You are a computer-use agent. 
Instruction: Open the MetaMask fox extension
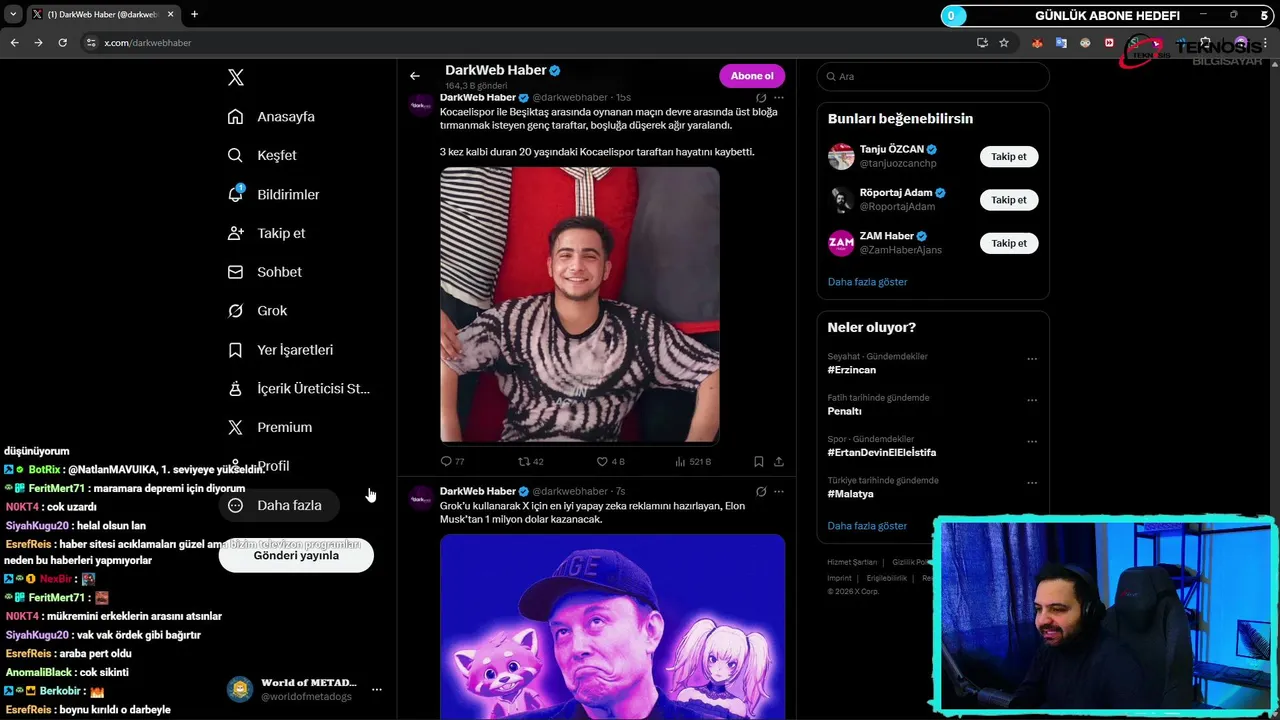(1037, 43)
